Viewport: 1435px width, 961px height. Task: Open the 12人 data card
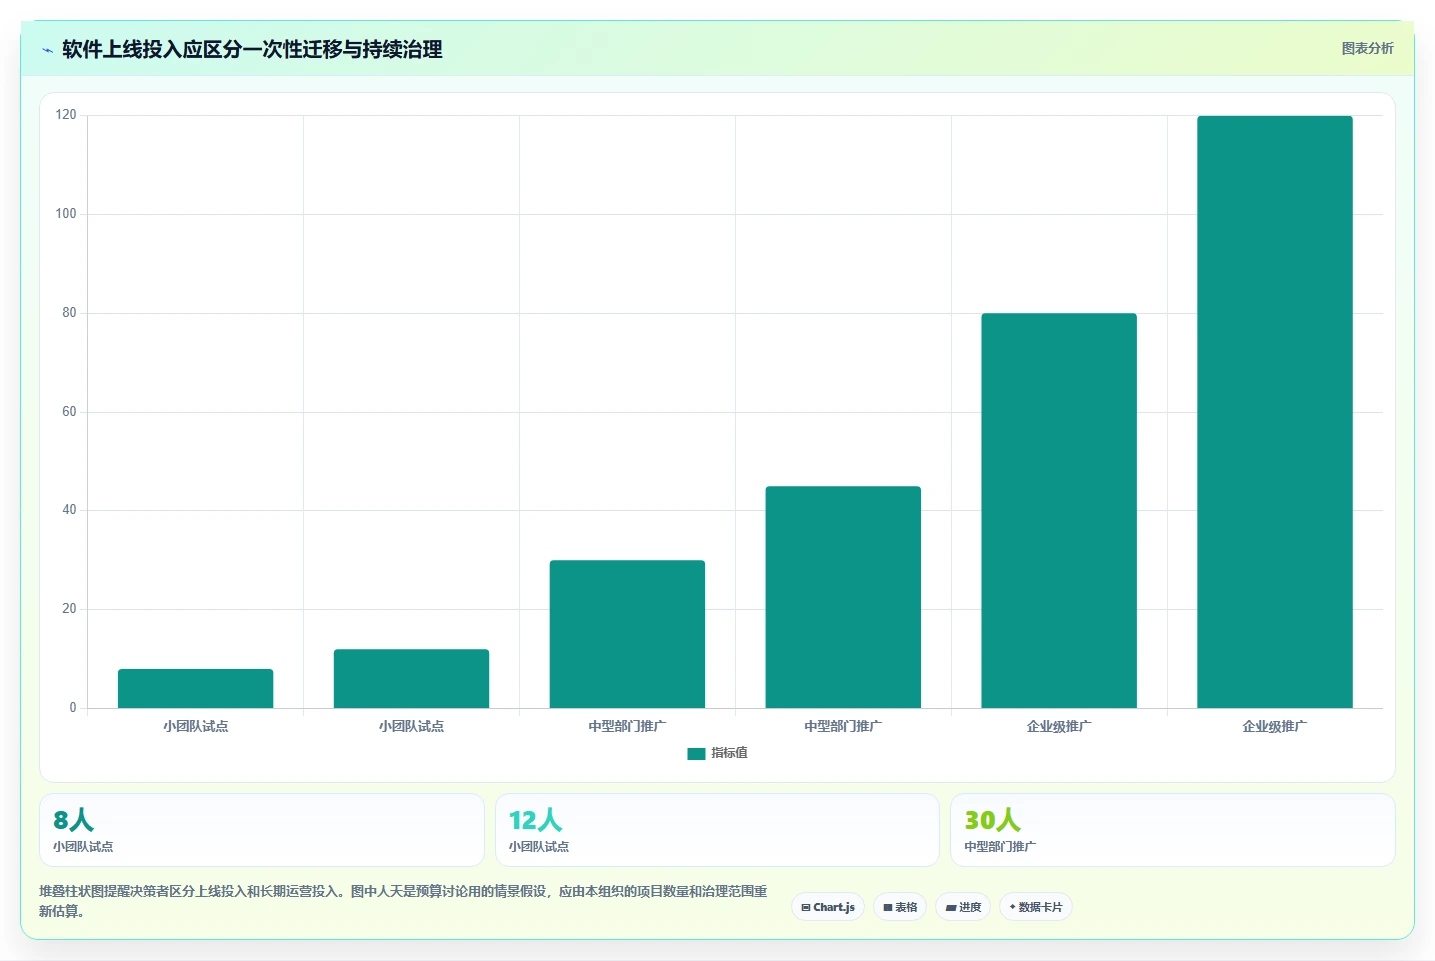pyautogui.click(x=717, y=830)
